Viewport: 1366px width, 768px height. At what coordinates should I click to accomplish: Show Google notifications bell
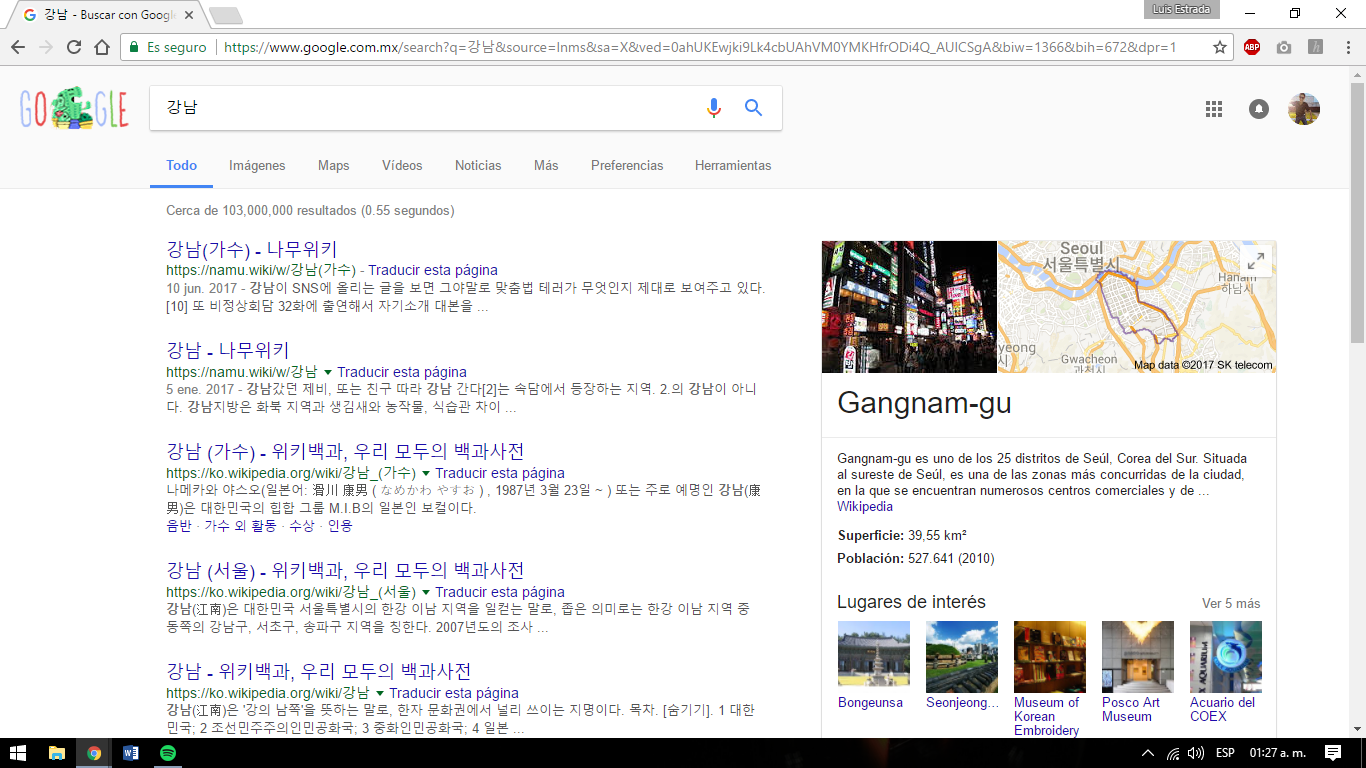pos(1259,109)
